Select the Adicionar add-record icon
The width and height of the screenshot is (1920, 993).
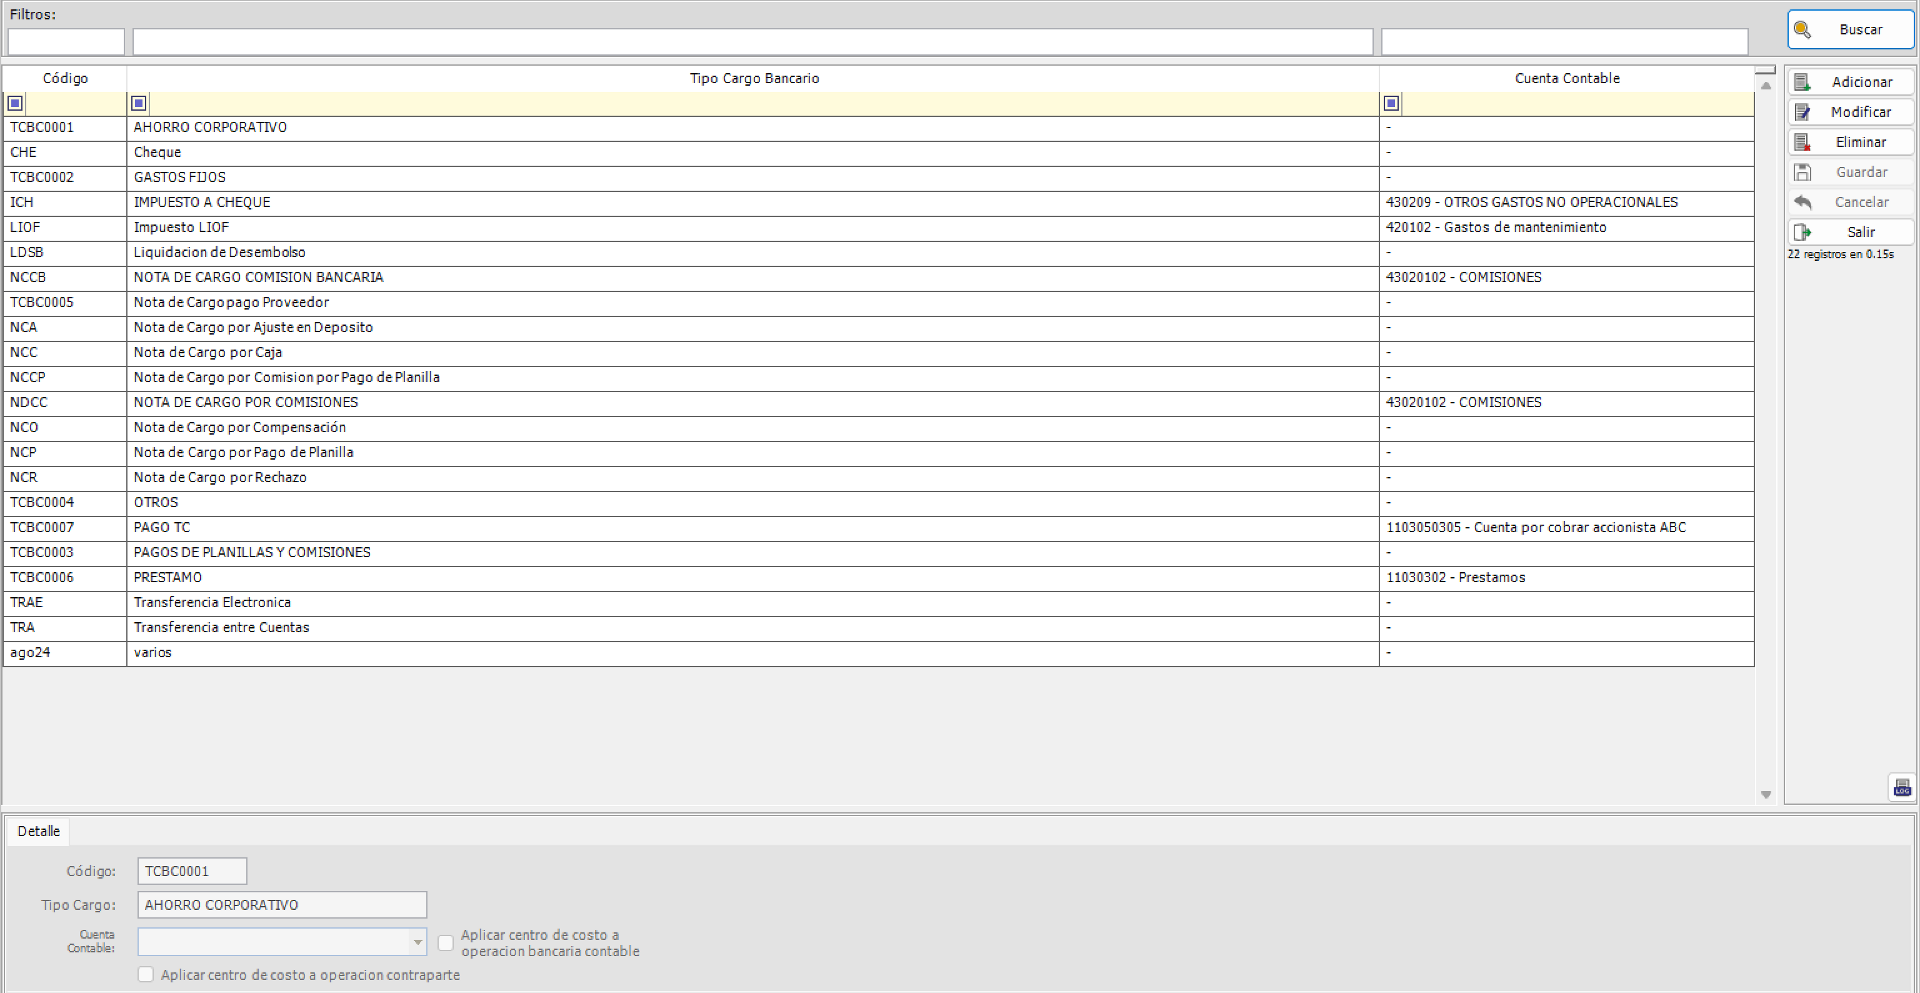(x=1804, y=81)
